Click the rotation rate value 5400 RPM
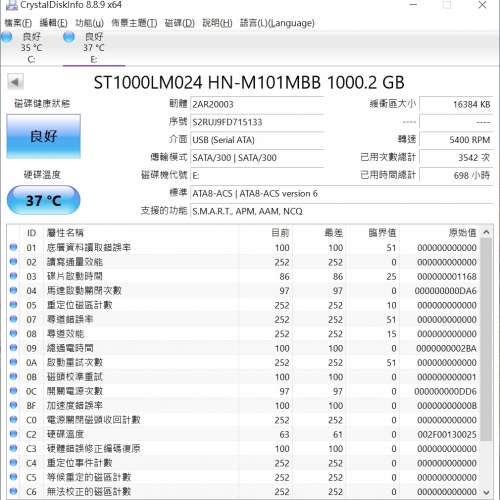500x500 pixels. [456, 140]
